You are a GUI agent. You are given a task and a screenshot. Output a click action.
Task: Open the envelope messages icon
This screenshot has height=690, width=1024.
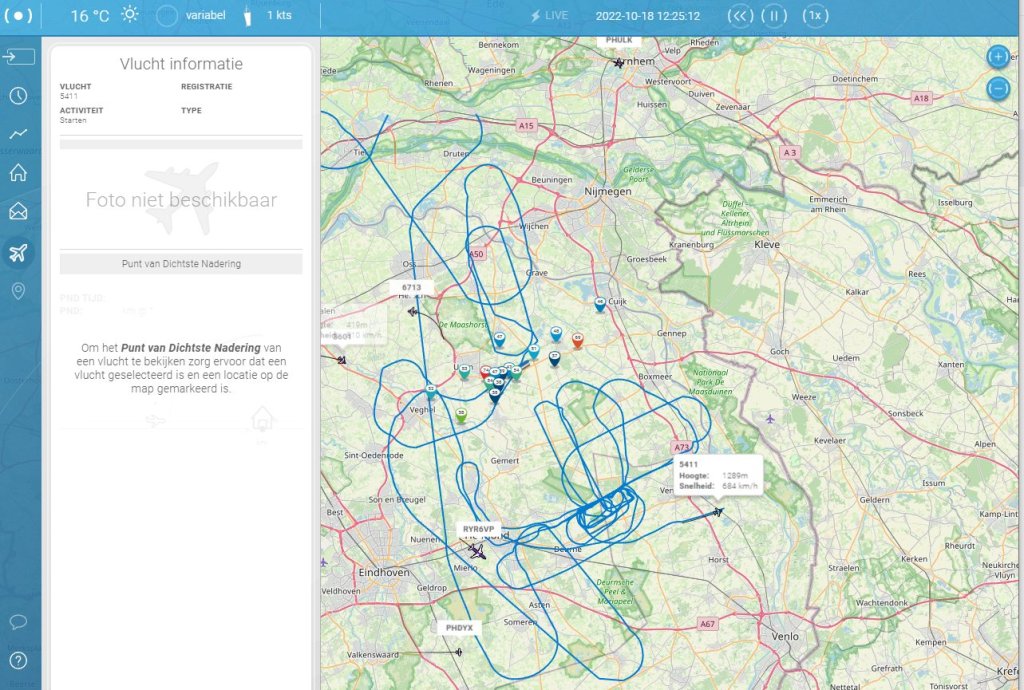(18, 211)
